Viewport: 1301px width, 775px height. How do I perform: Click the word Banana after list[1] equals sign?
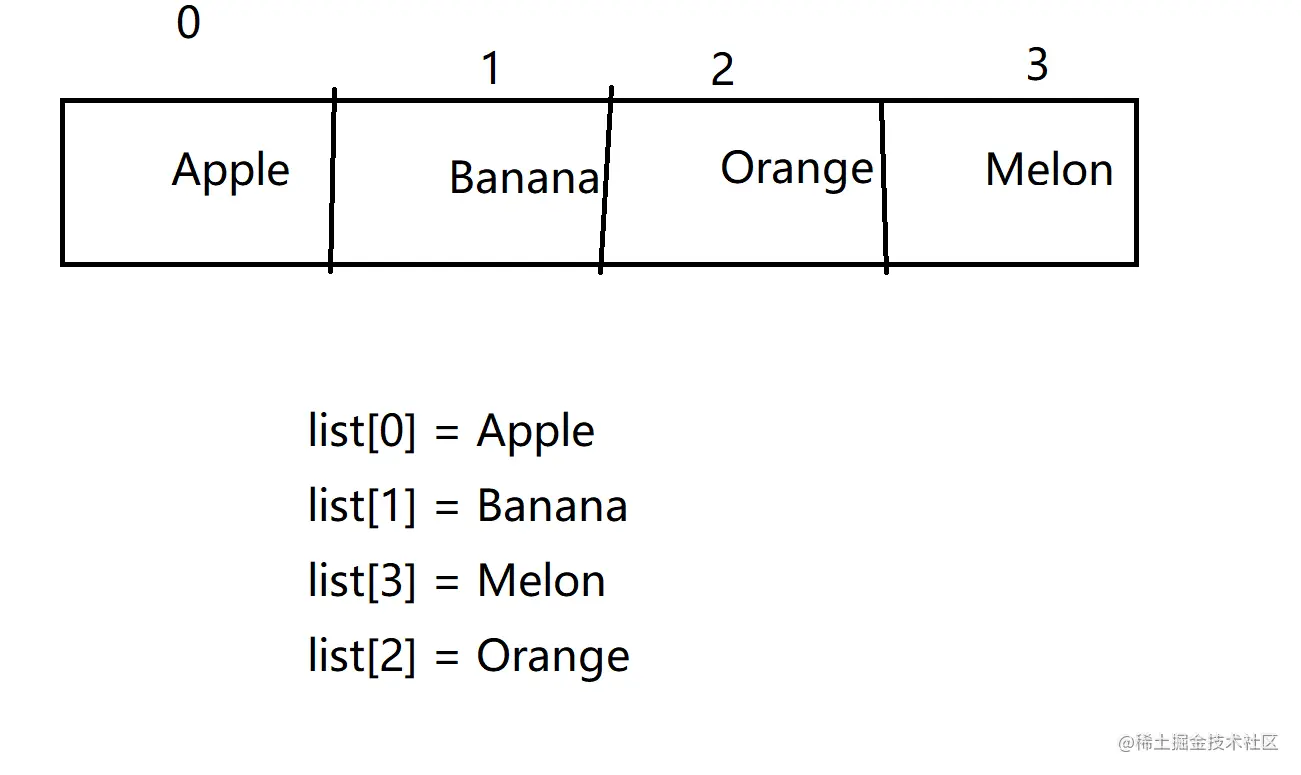click(x=552, y=506)
